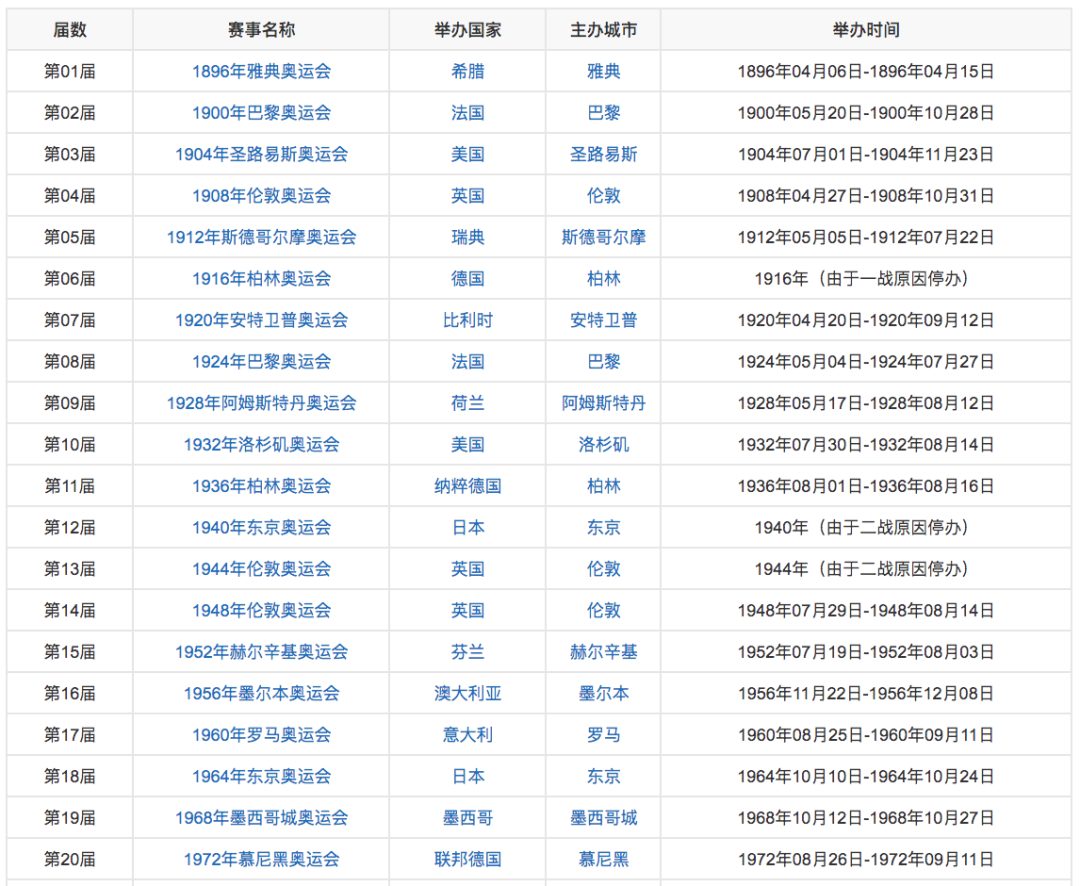Click the country link 联邦德国
1080x886 pixels.
click(468, 859)
